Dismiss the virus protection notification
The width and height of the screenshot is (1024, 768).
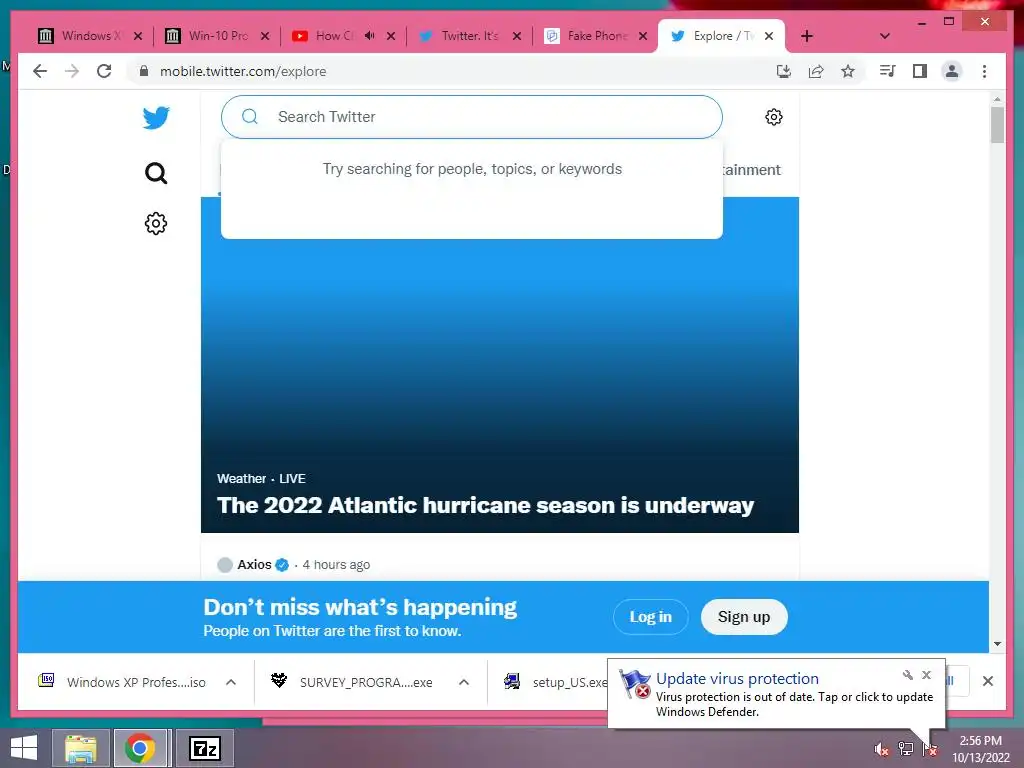(926, 675)
